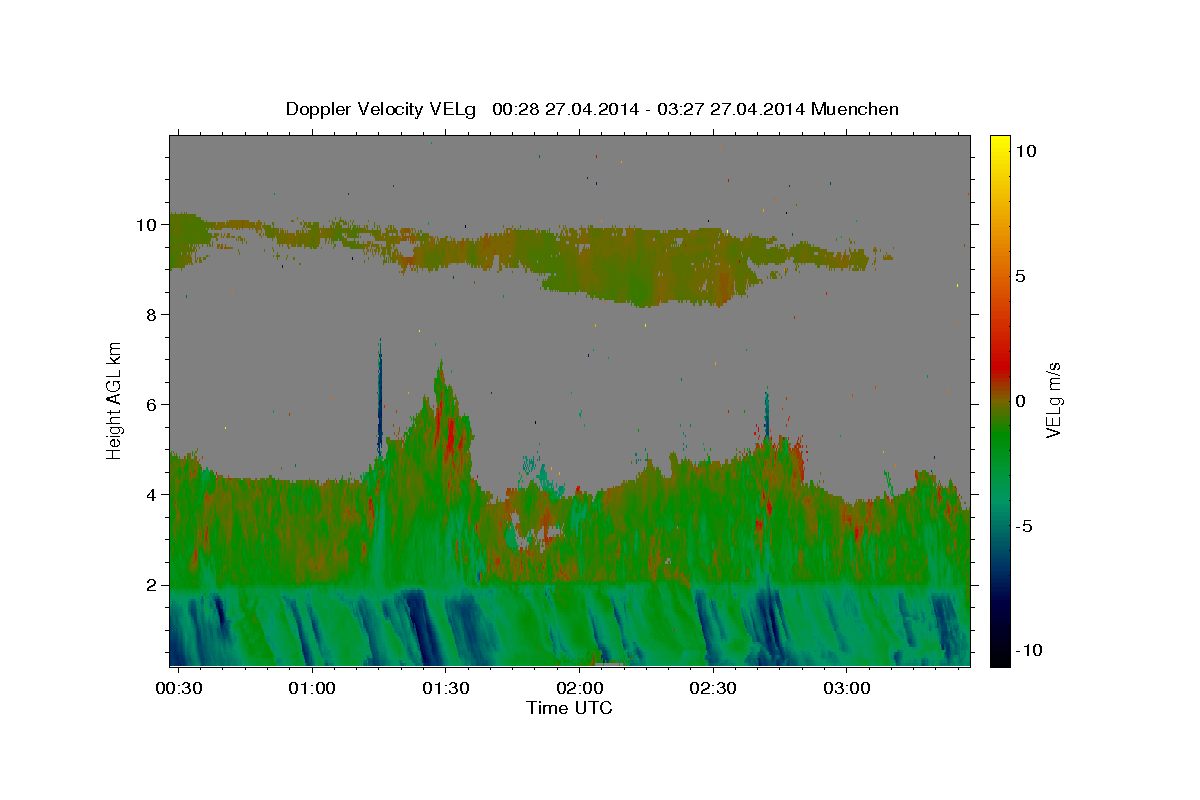1200x800 pixels.
Task: Click the 'VELg m/s' colorbar label
Action: coord(1053,400)
